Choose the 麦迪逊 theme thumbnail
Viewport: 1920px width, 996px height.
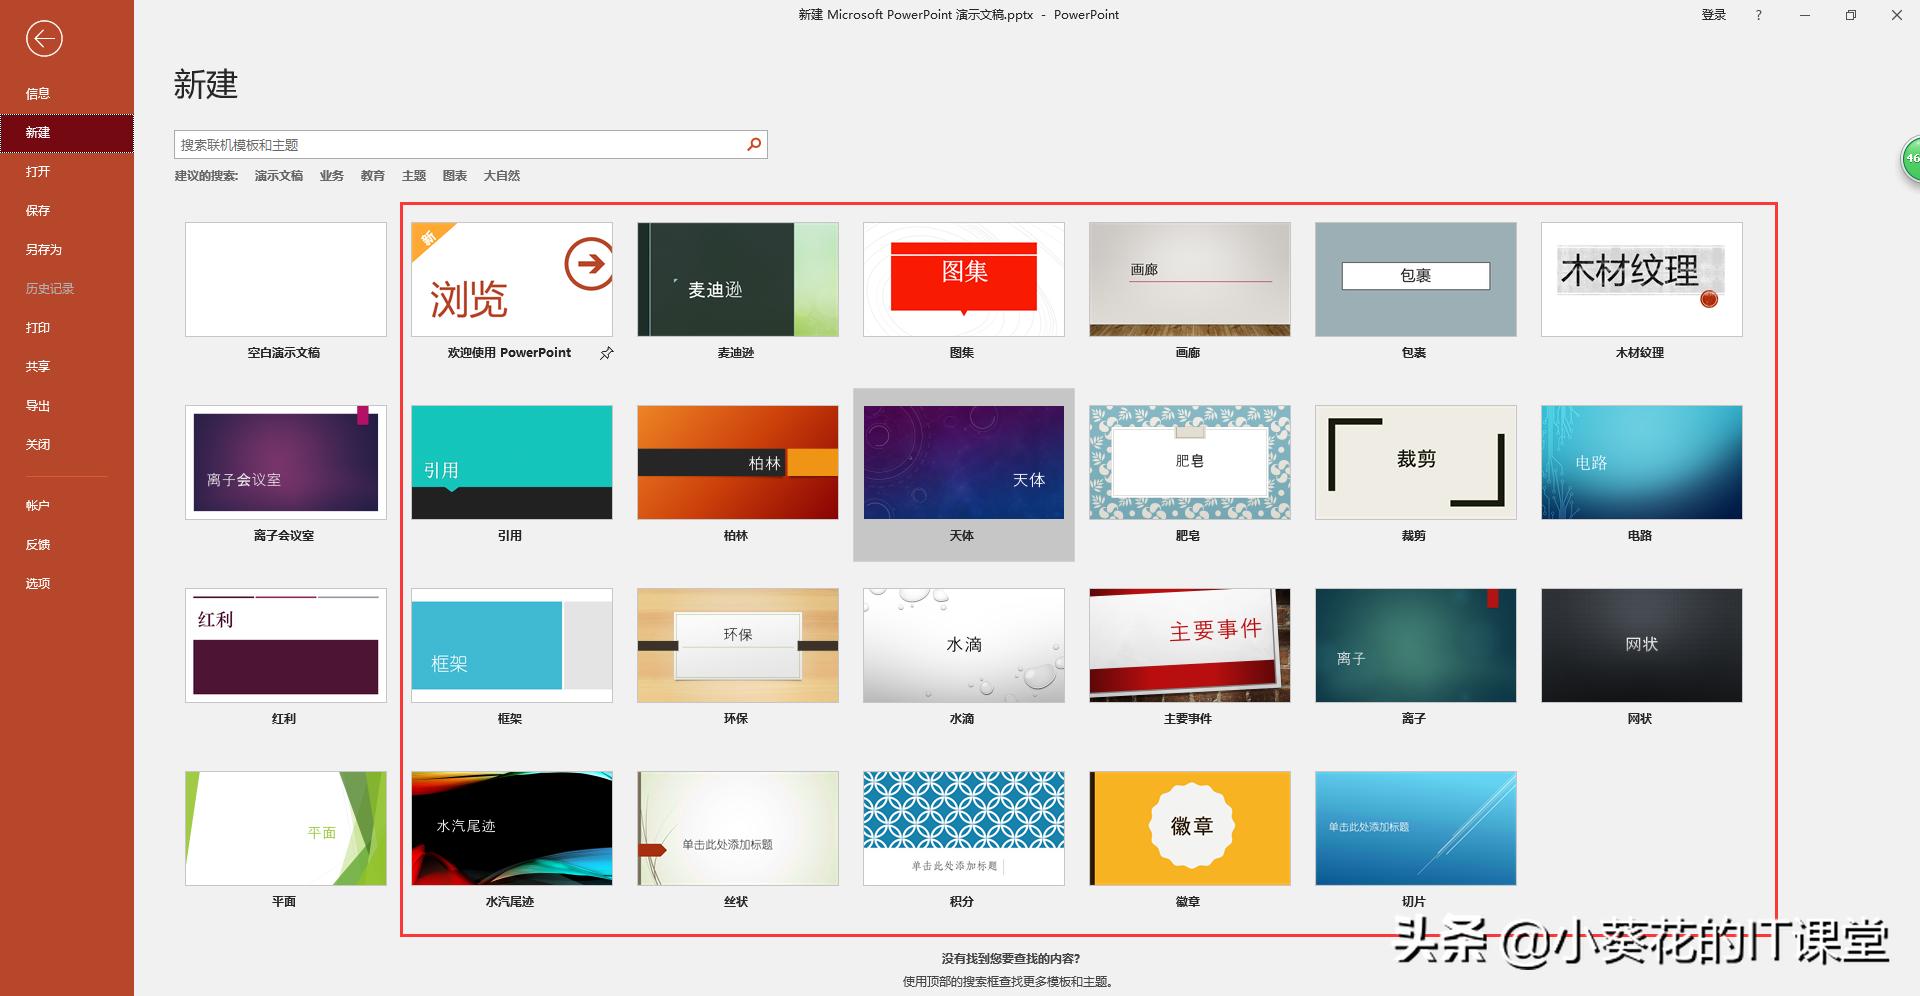pos(738,279)
